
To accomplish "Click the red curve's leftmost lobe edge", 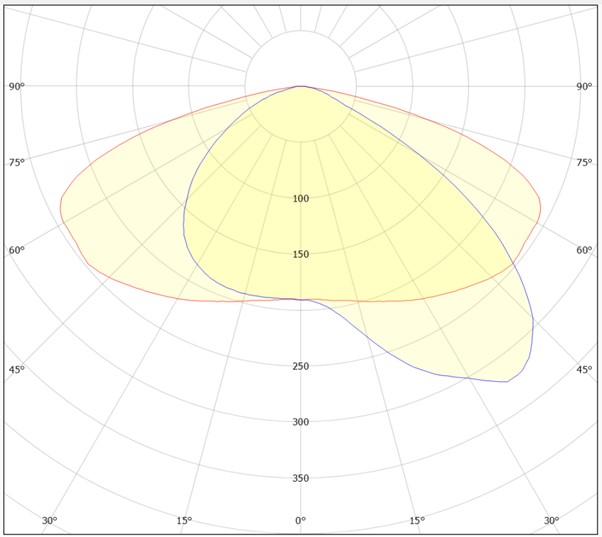I will pyautogui.click(x=61, y=208).
